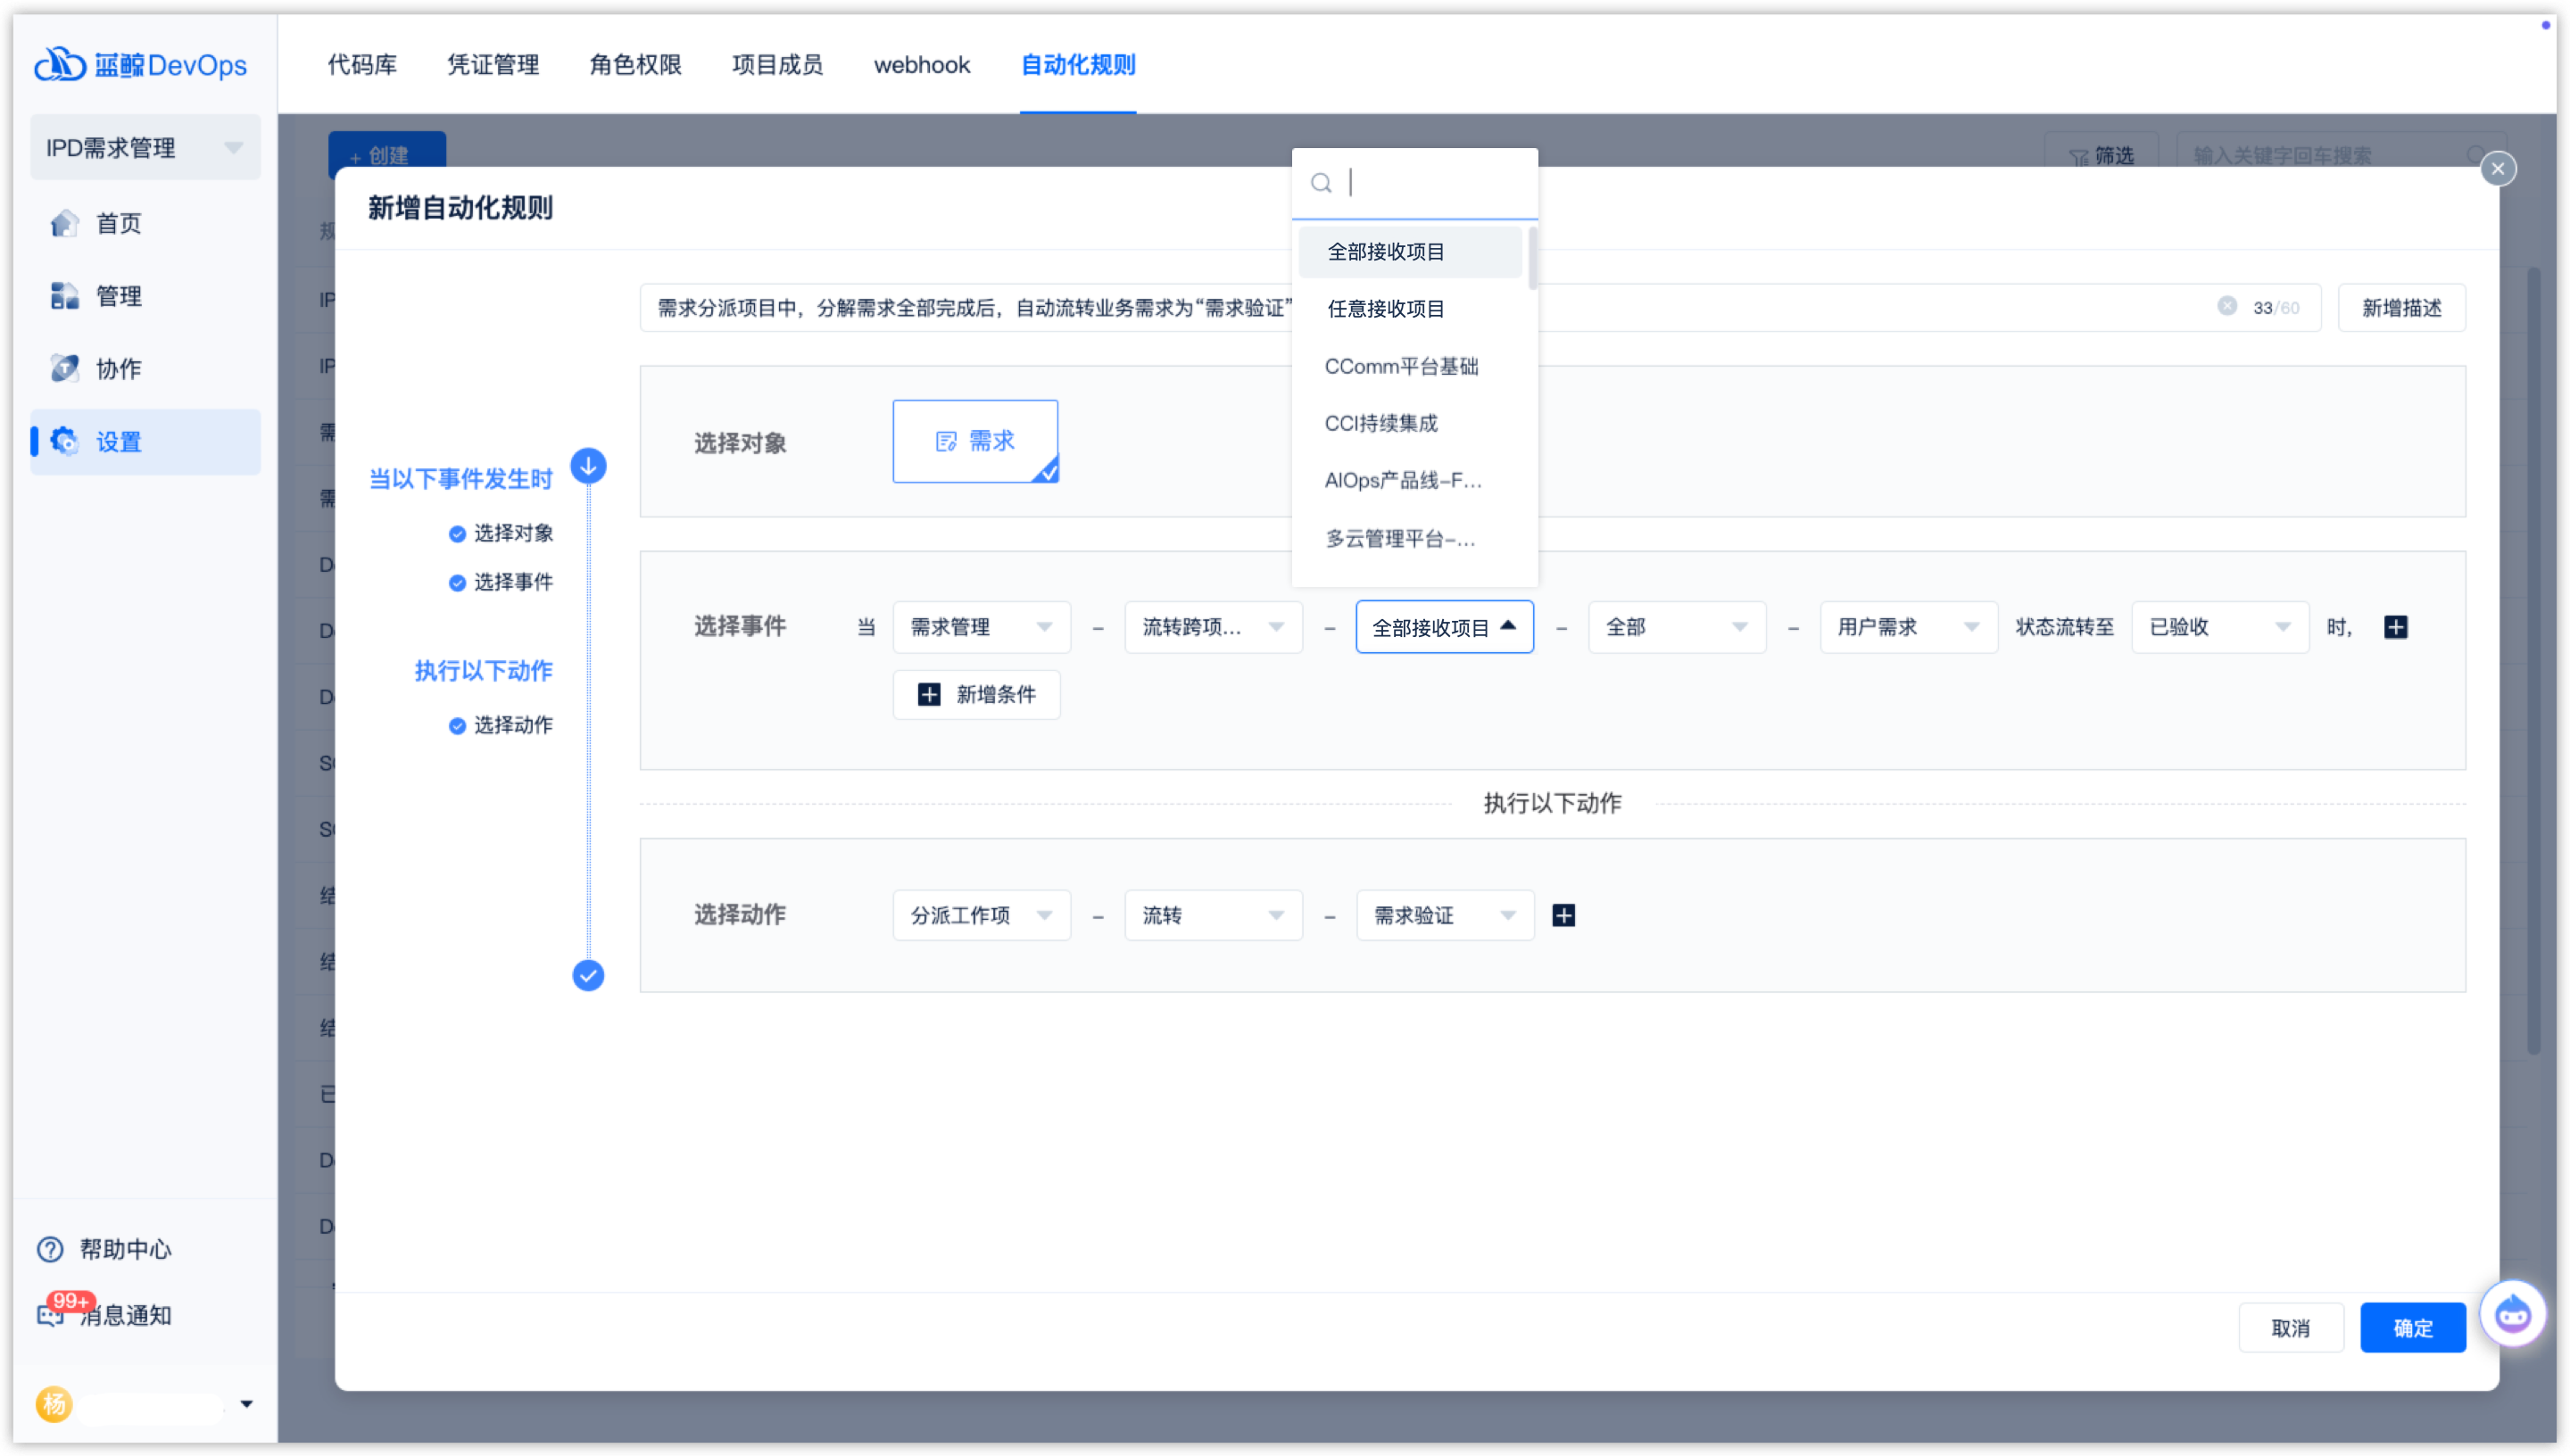The height and width of the screenshot is (1456, 2570).
Task: Open the 协作 section icon in the sidebar
Action: (x=64, y=368)
